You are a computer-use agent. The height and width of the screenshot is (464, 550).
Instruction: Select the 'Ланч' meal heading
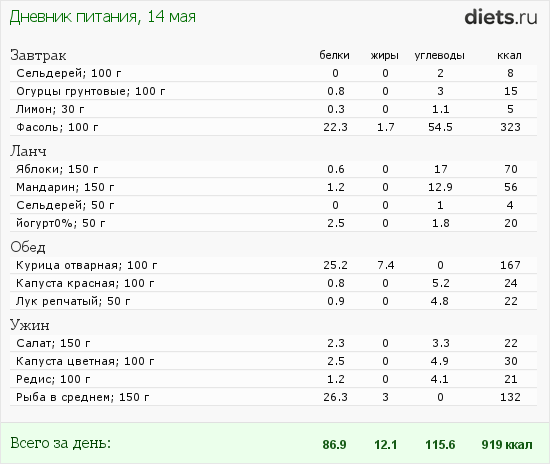pos(28,151)
